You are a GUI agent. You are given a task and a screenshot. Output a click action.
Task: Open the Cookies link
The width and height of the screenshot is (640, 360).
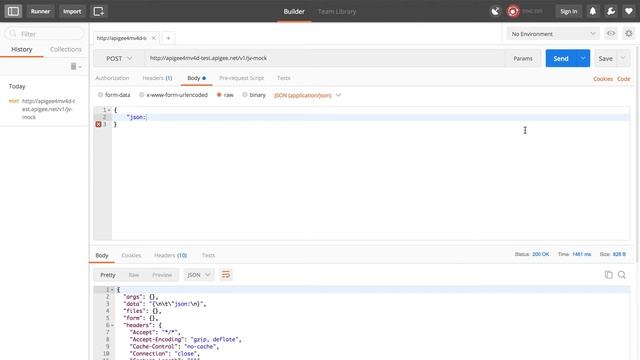(x=603, y=79)
